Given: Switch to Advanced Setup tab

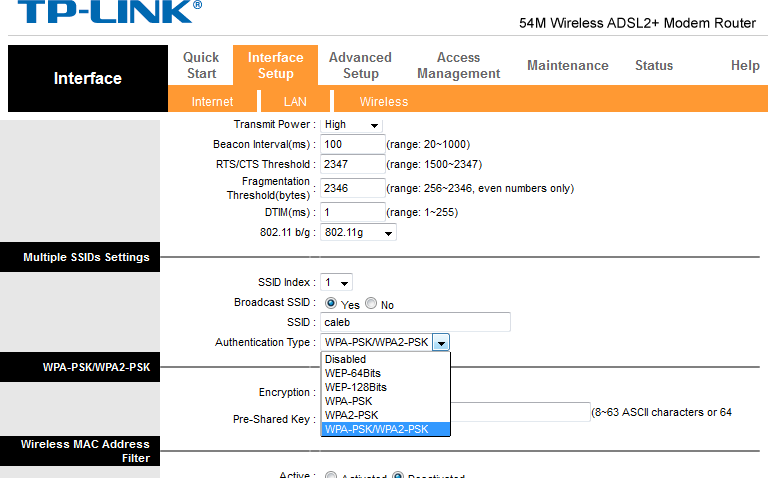Looking at the screenshot, I should click(x=360, y=65).
